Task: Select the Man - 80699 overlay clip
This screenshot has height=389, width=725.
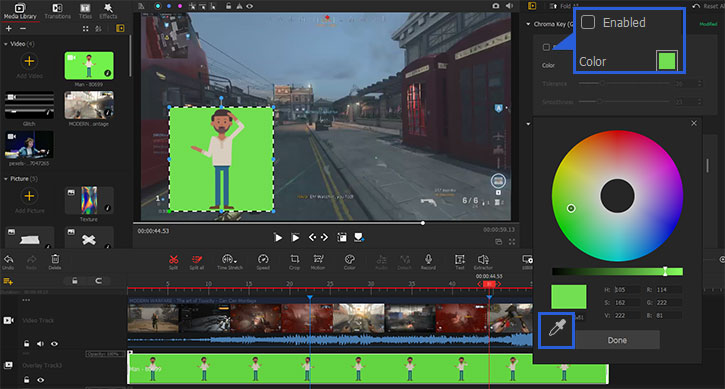Action: coord(368,369)
